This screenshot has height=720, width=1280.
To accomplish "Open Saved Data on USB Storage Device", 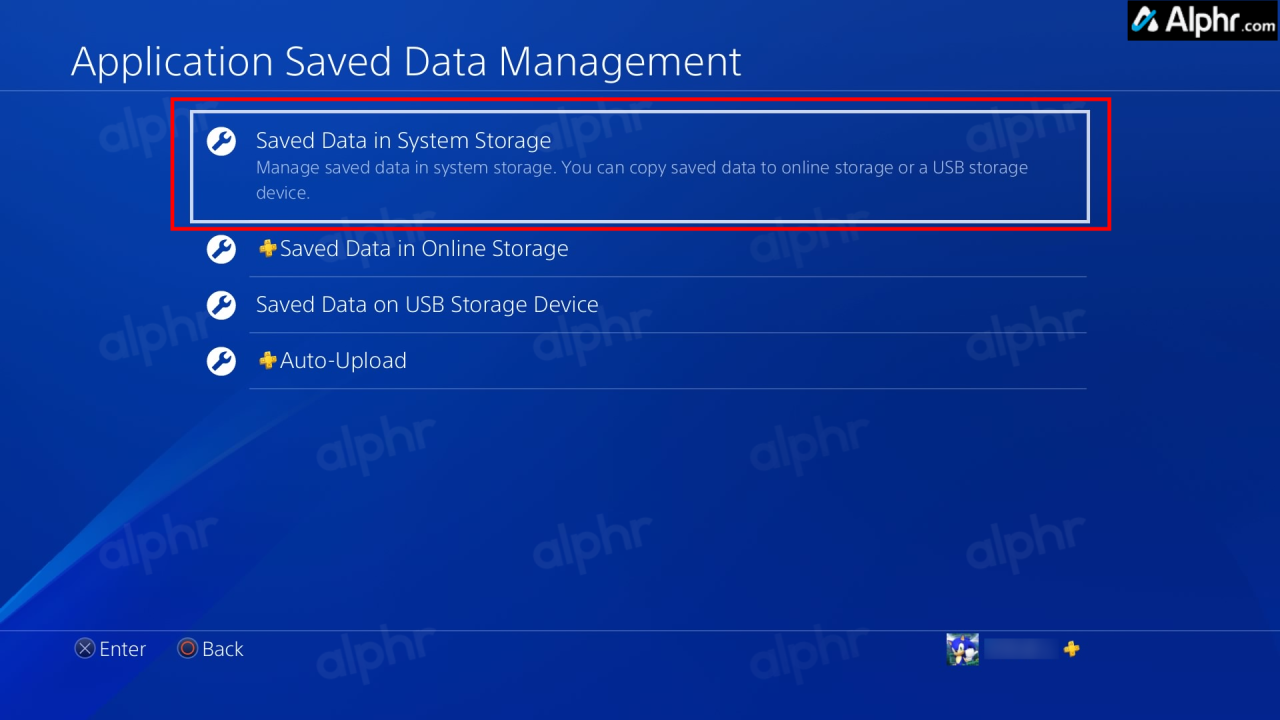I will [427, 304].
